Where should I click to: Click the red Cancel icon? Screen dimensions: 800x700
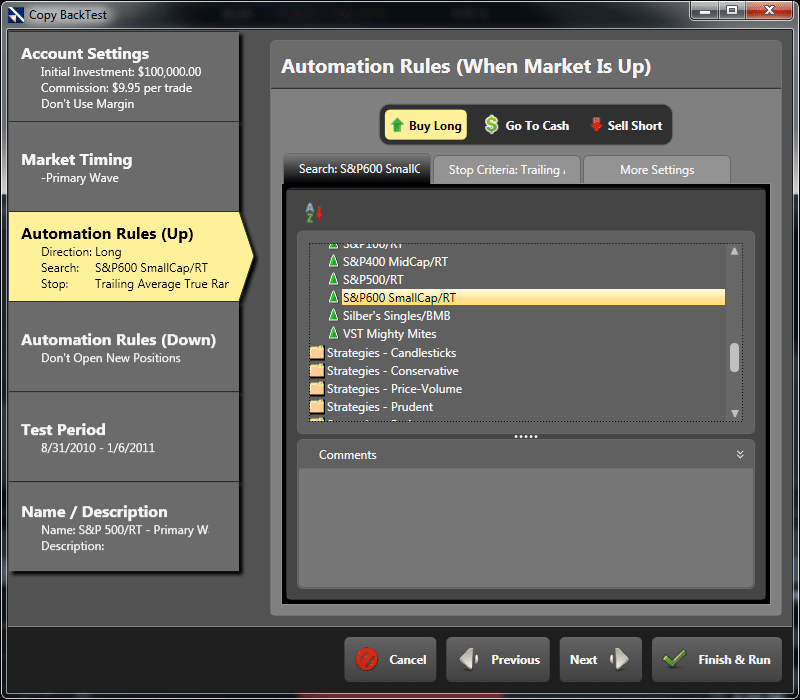click(x=367, y=660)
